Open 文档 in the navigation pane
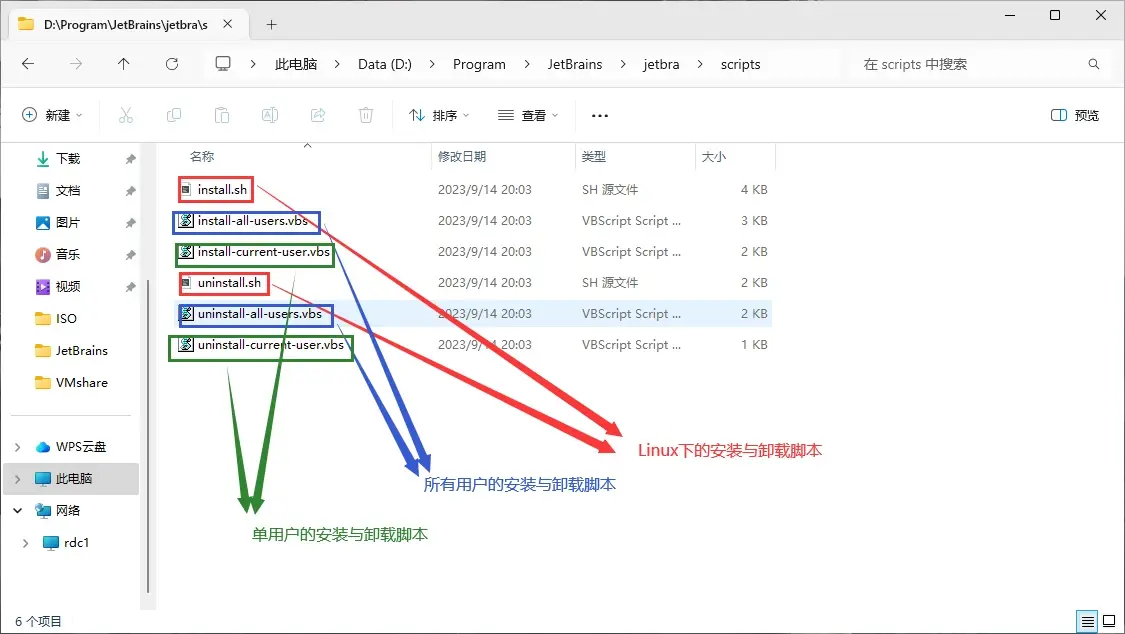Screen dimensions: 1125x634 coord(68,191)
